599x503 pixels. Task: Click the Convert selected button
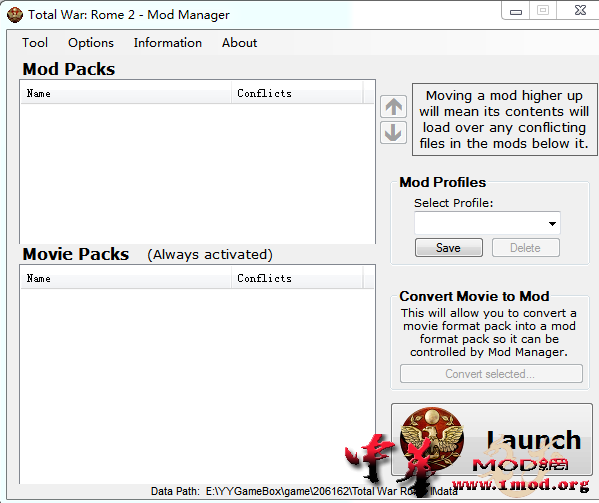coord(491,374)
